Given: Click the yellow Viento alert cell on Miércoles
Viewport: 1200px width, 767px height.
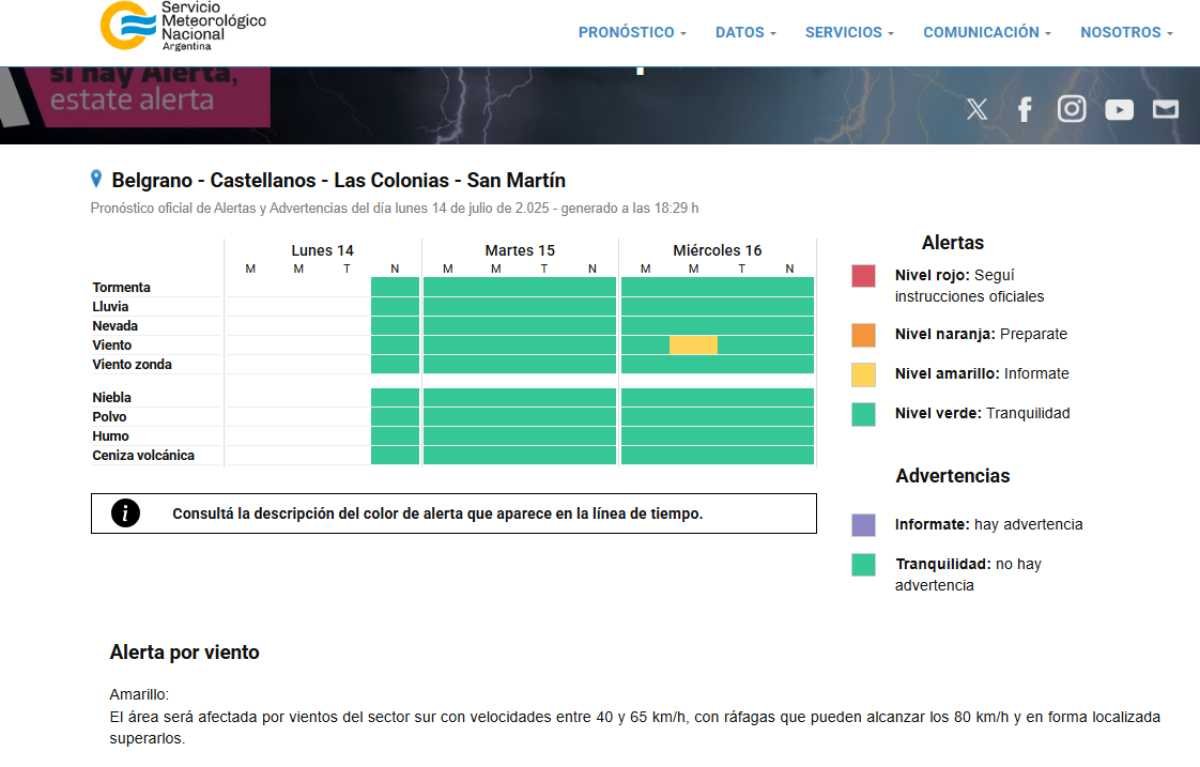Looking at the screenshot, I should [693, 345].
